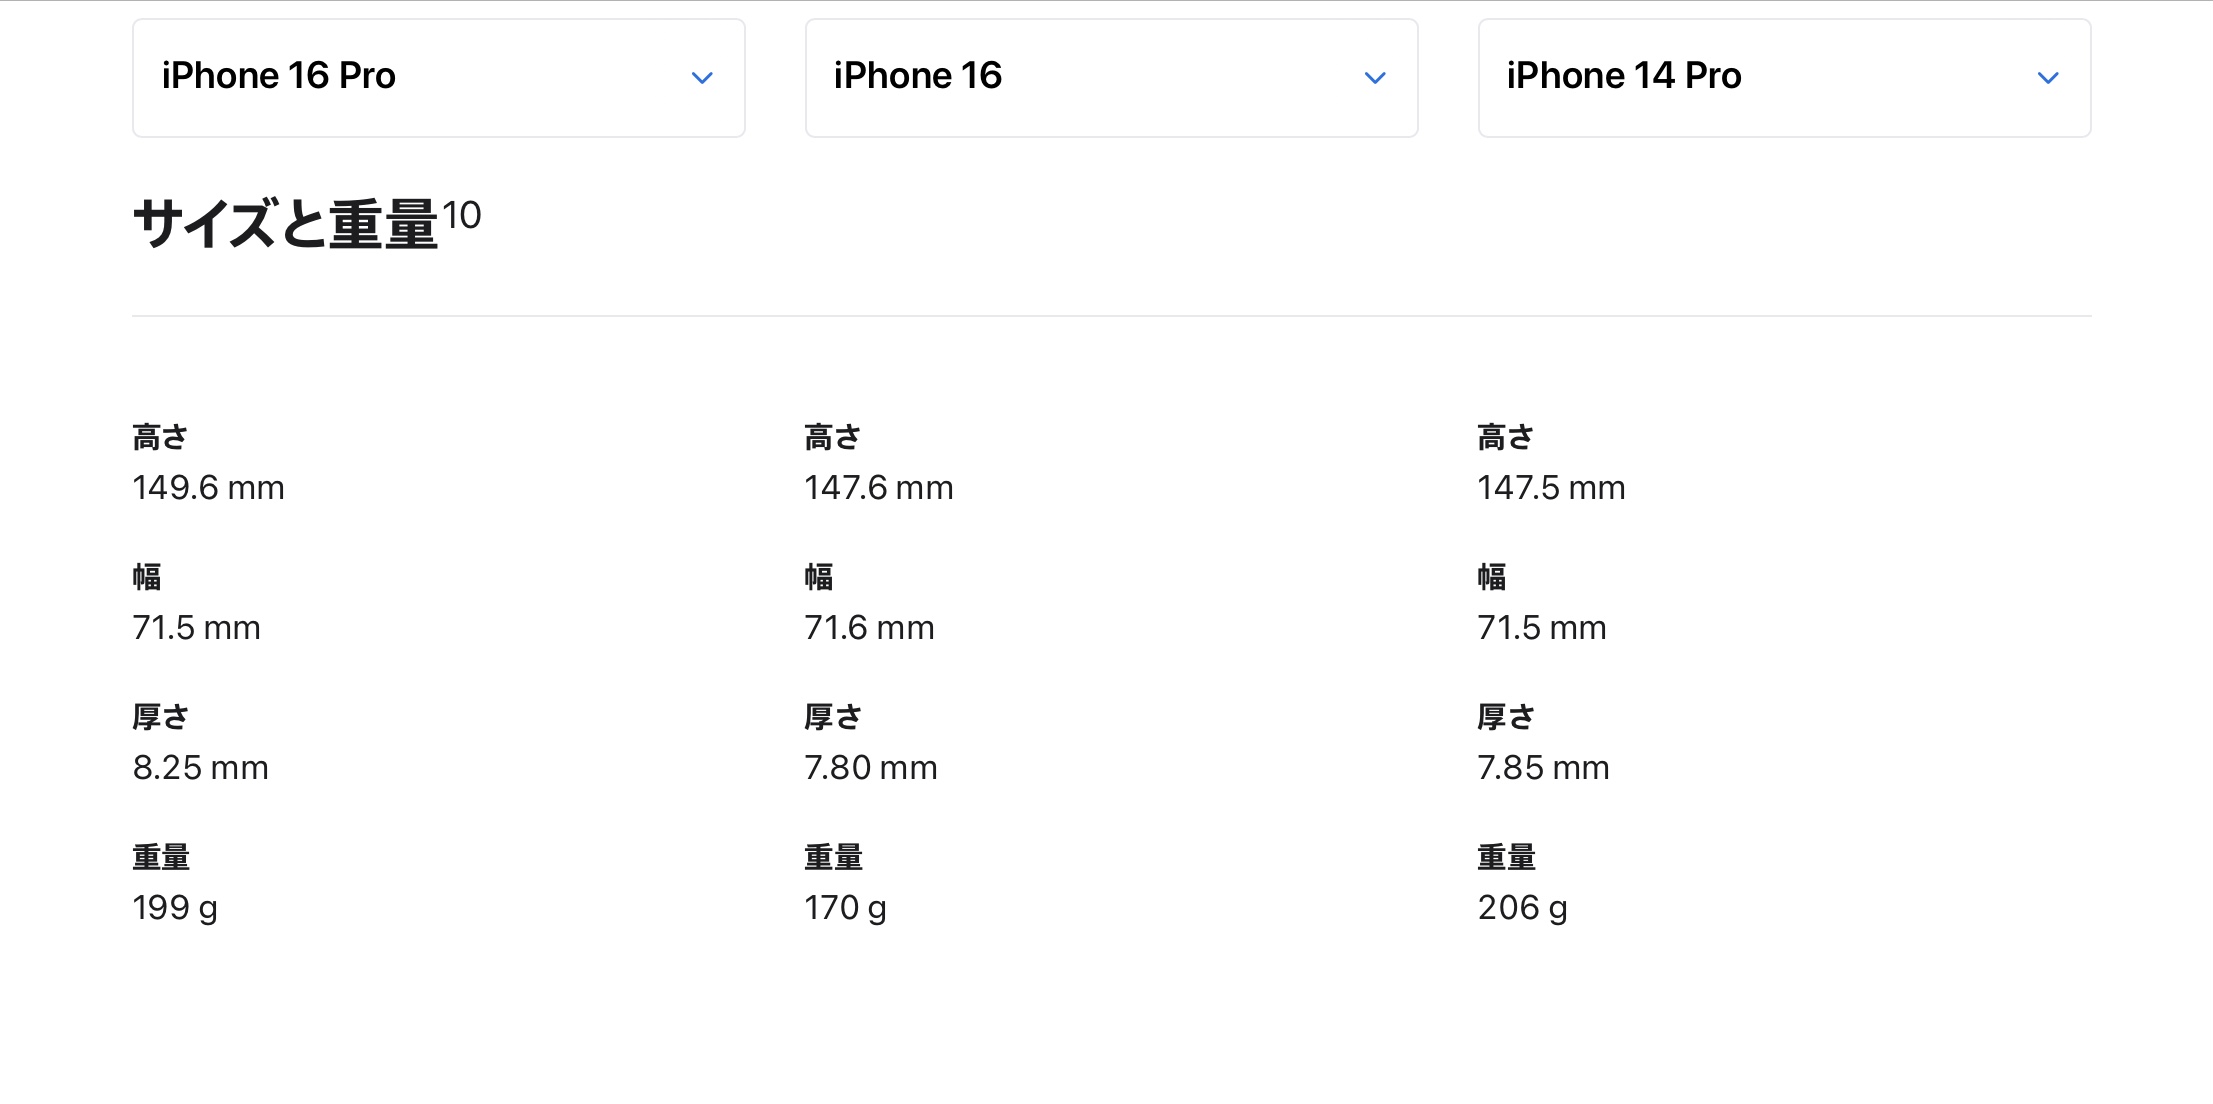This screenshot has width=2213, height=1104.
Task: Click the 147.6 mm height value
Action: point(879,488)
